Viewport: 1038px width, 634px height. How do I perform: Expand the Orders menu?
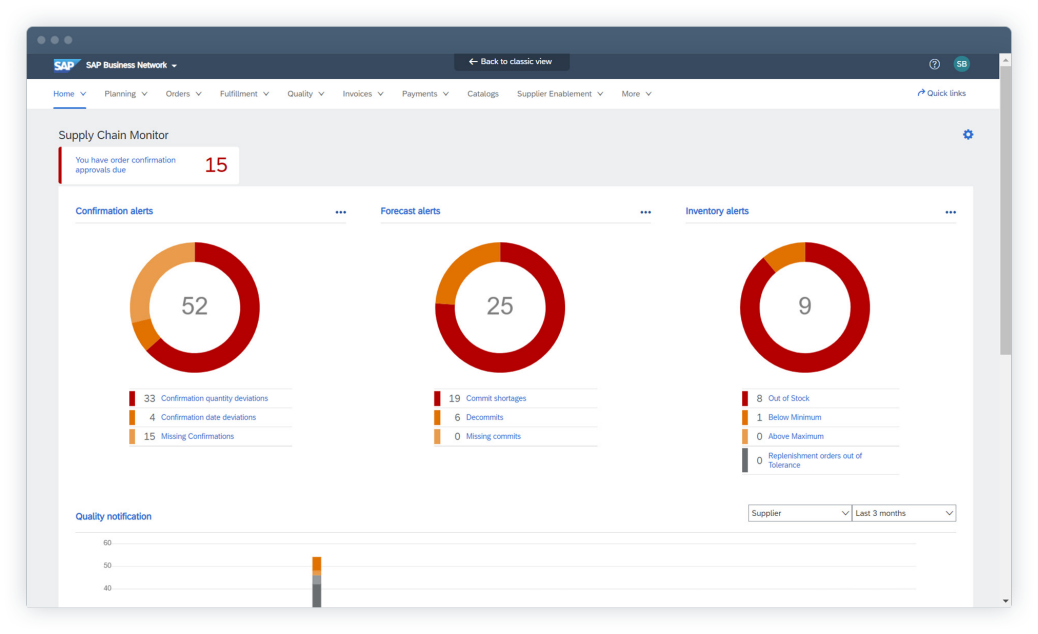[183, 94]
